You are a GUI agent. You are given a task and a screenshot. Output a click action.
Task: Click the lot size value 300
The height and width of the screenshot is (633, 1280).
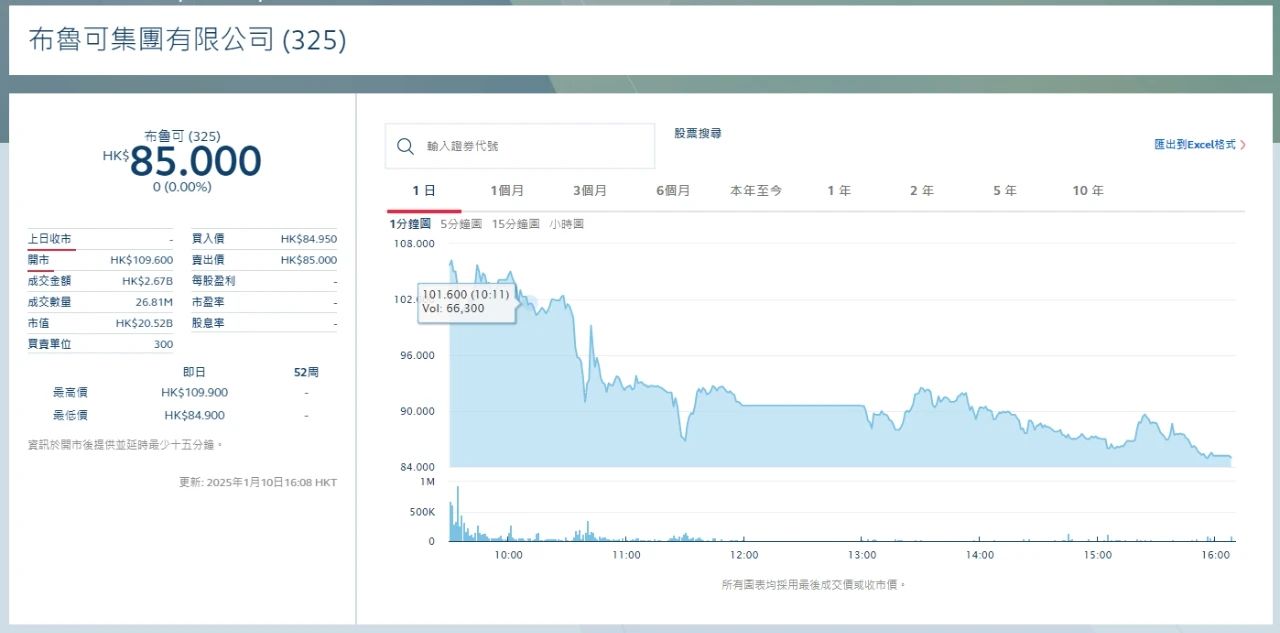pos(164,344)
